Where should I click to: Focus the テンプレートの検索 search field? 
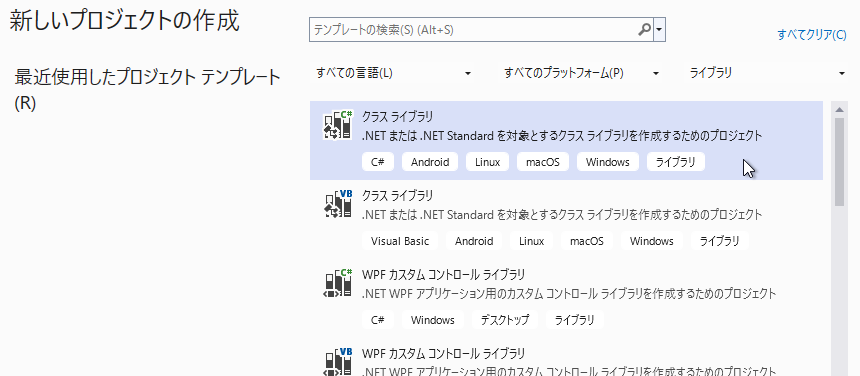click(474, 30)
